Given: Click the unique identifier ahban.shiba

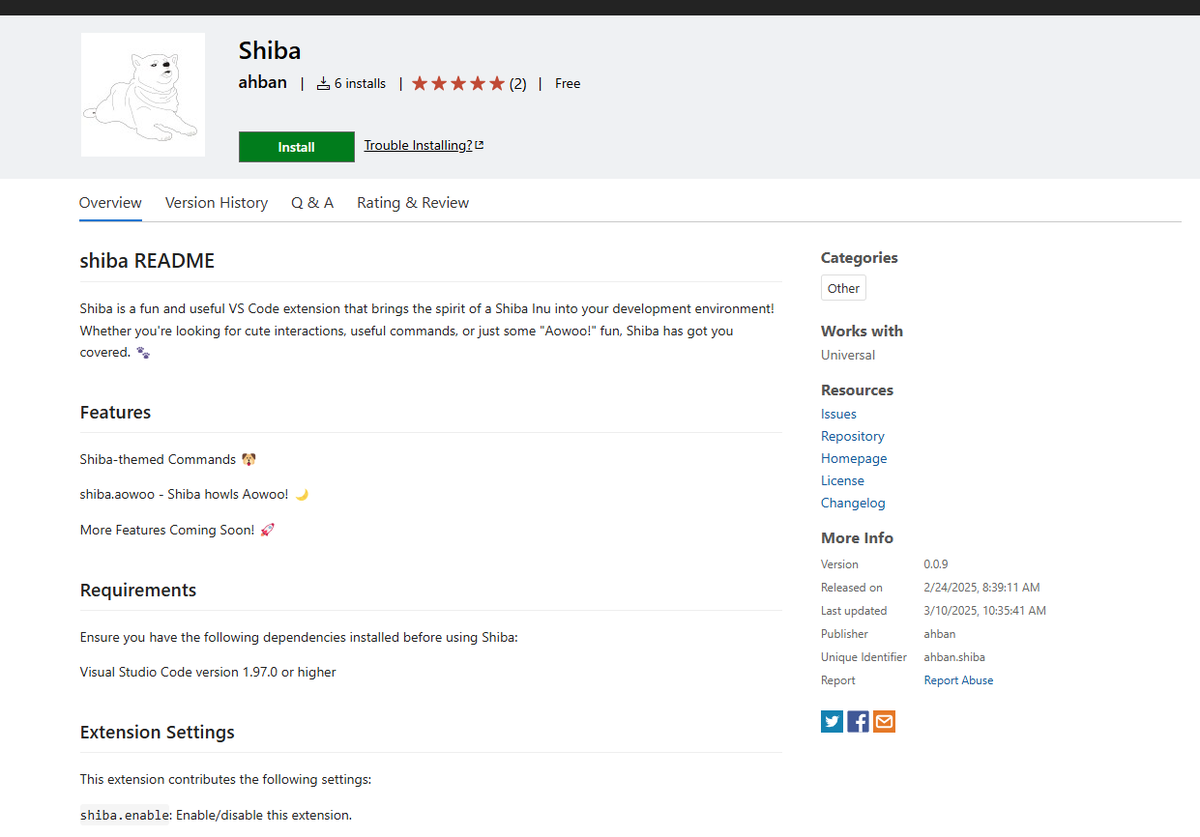Looking at the screenshot, I should (x=954, y=657).
